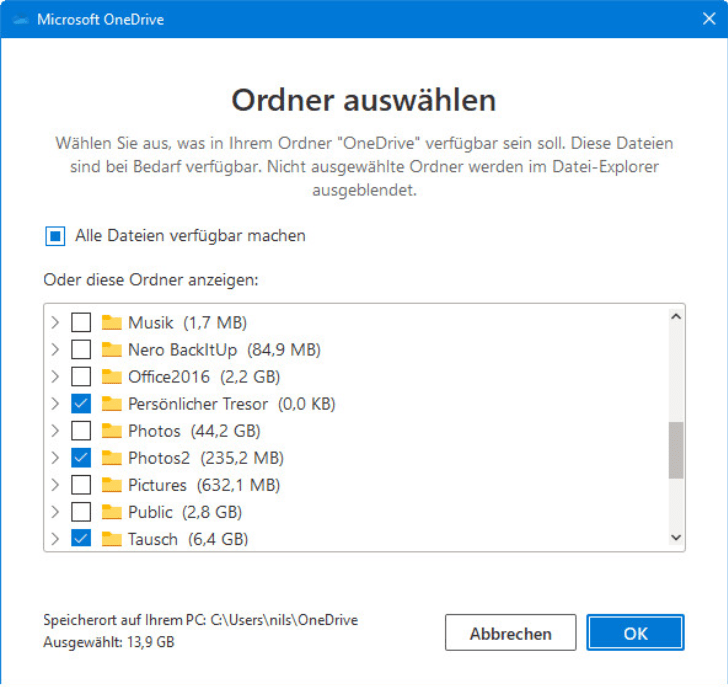Click the Photos (44,2 GB) folder icon

coord(111,430)
